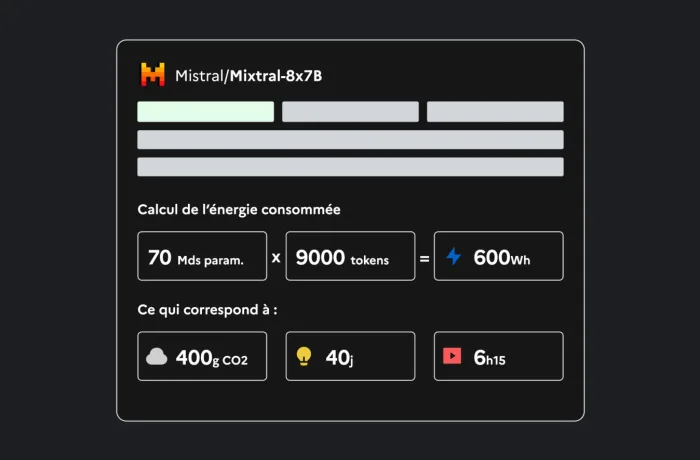The width and height of the screenshot is (700, 460).
Task: Click the 400g CO2 equivalence box
Action: 202,356
